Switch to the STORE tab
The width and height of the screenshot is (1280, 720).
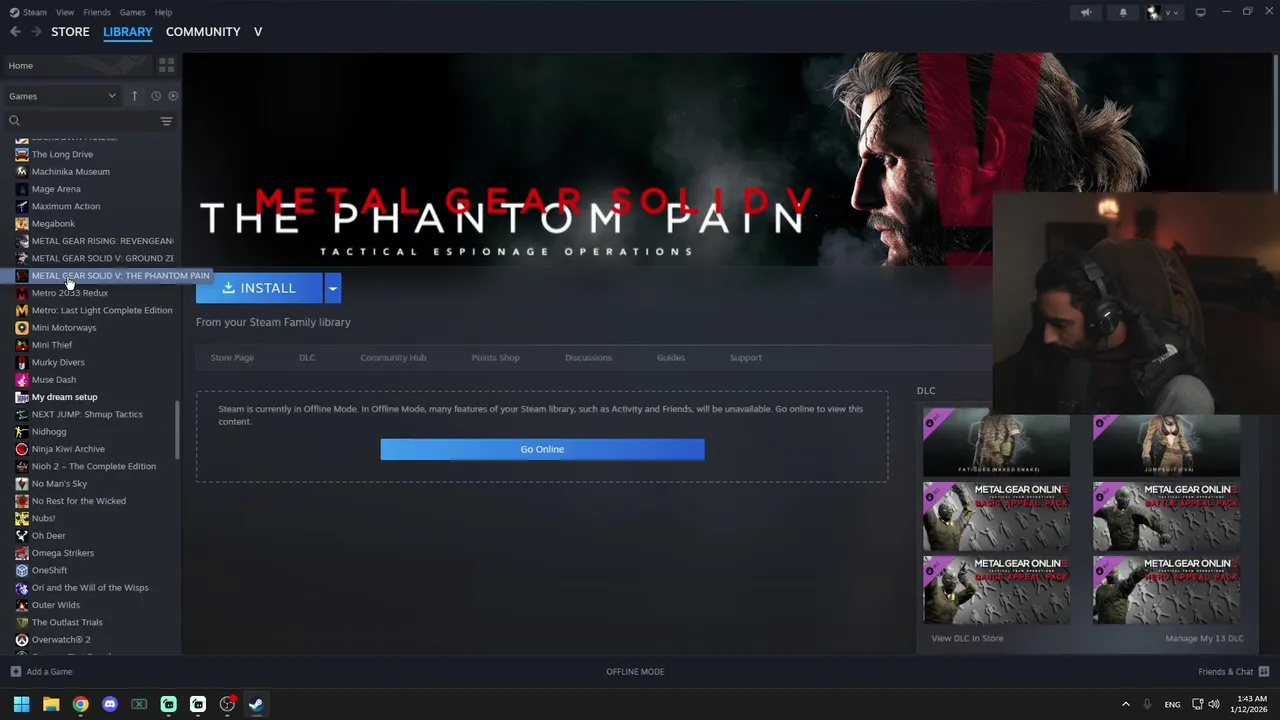tap(70, 32)
